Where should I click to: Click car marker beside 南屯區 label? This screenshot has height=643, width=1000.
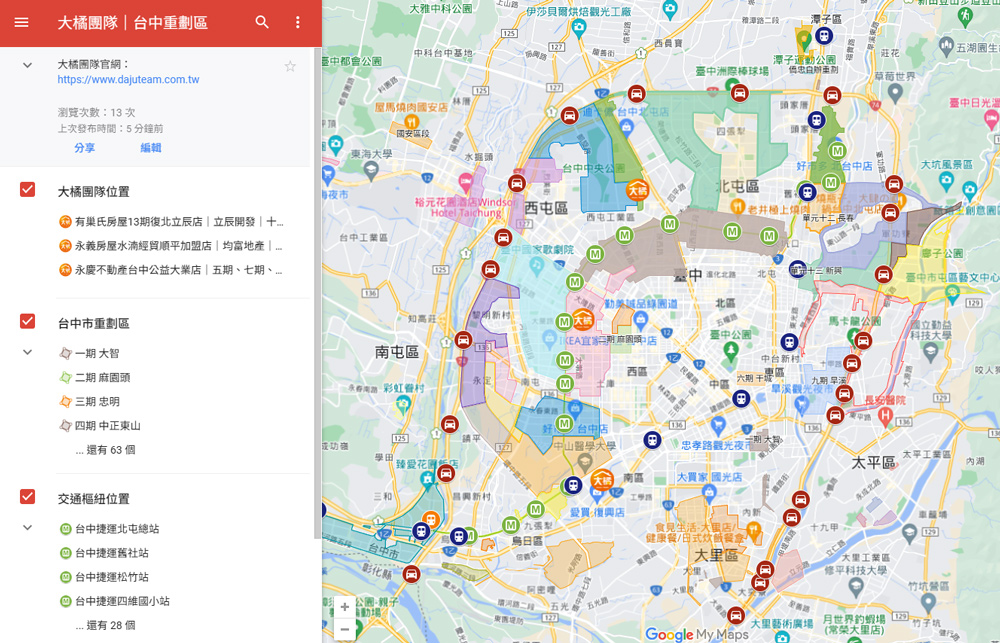pyautogui.click(x=463, y=340)
